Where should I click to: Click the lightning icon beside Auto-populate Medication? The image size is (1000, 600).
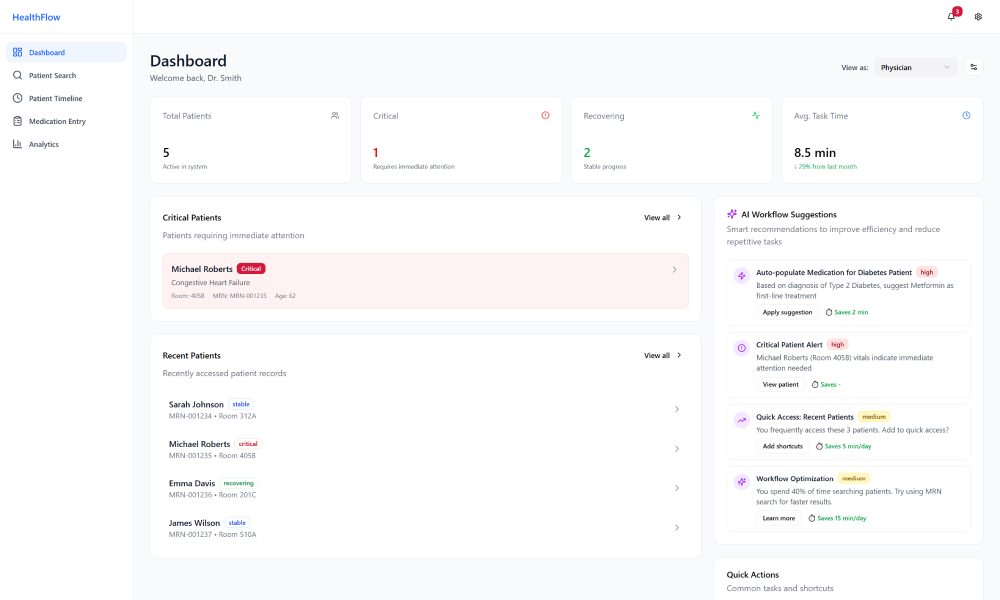click(x=741, y=276)
